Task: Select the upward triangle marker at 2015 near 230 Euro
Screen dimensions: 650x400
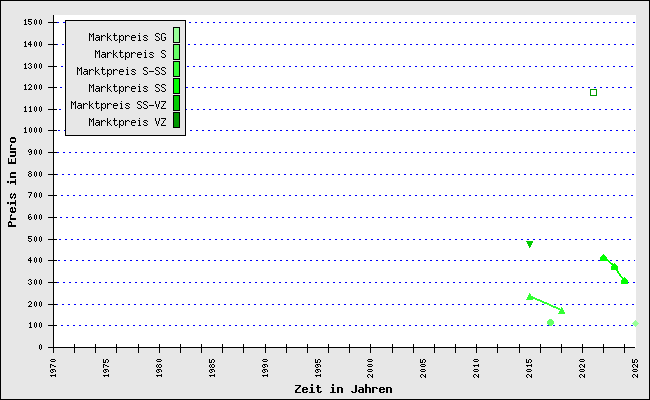Action: point(529,296)
